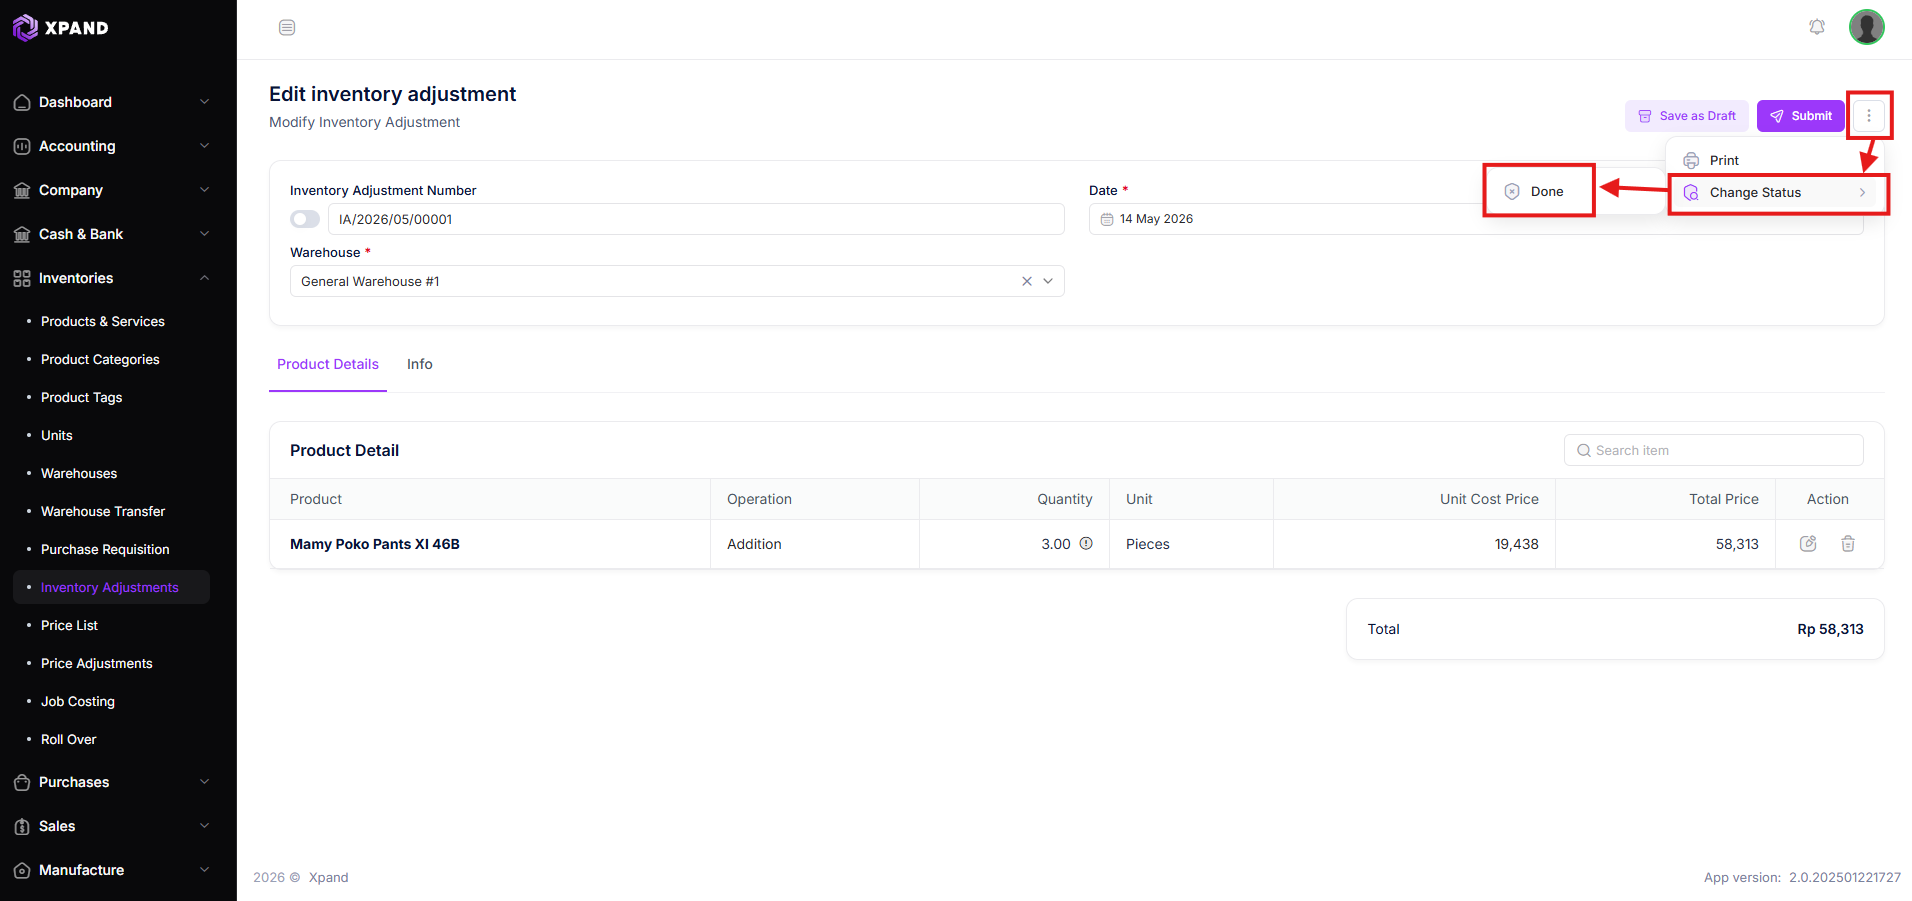The height and width of the screenshot is (901, 1912).
Task: Edit the Mamy Poko Pants row
Action: point(1808,544)
